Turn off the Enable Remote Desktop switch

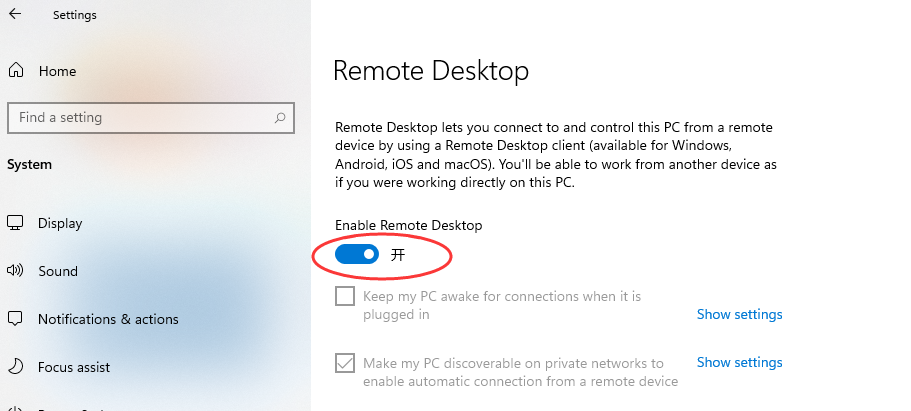(x=357, y=255)
